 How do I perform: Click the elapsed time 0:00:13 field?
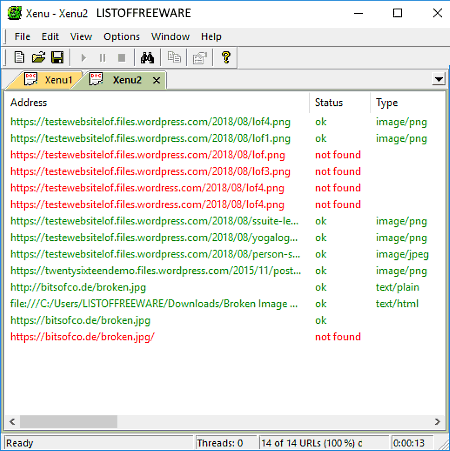pos(412,443)
